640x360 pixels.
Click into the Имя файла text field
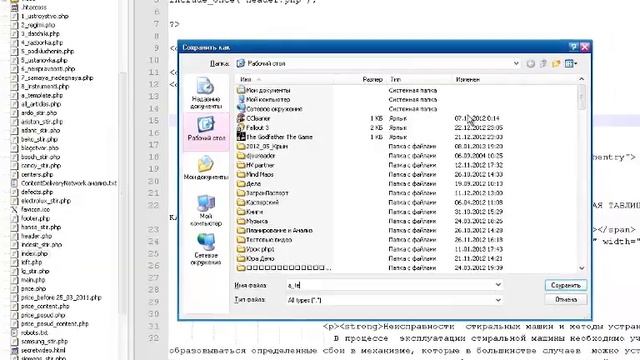click(390, 285)
